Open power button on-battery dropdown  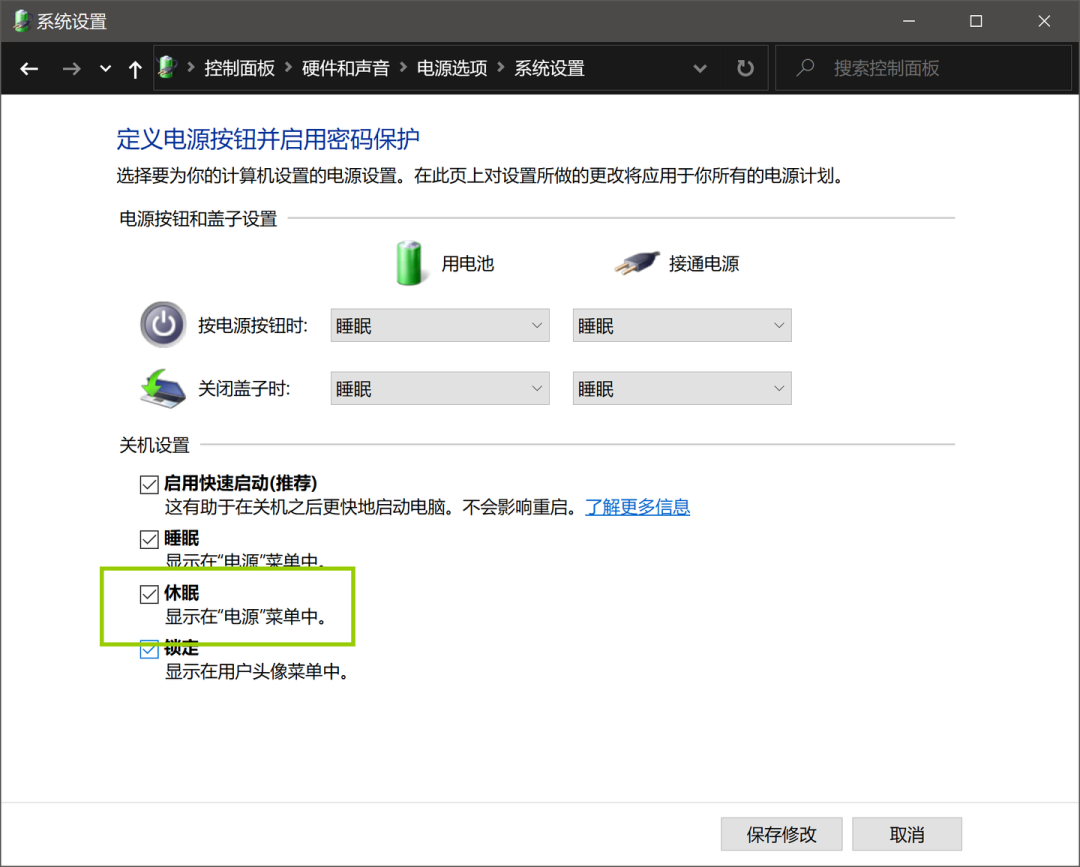pyautogui.click(x=440, y=325)
